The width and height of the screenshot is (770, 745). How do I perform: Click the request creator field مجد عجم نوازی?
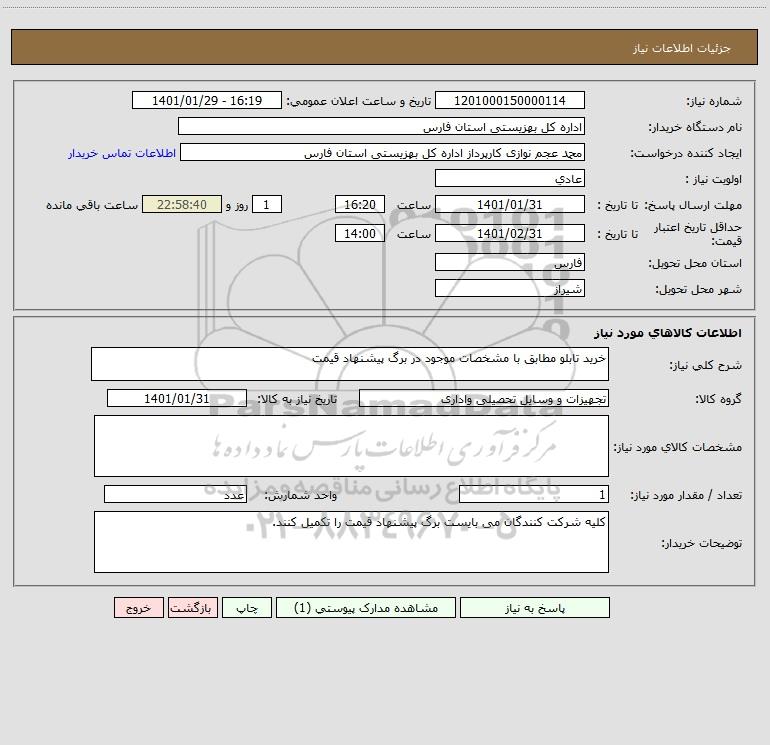[x=382, y=152]
